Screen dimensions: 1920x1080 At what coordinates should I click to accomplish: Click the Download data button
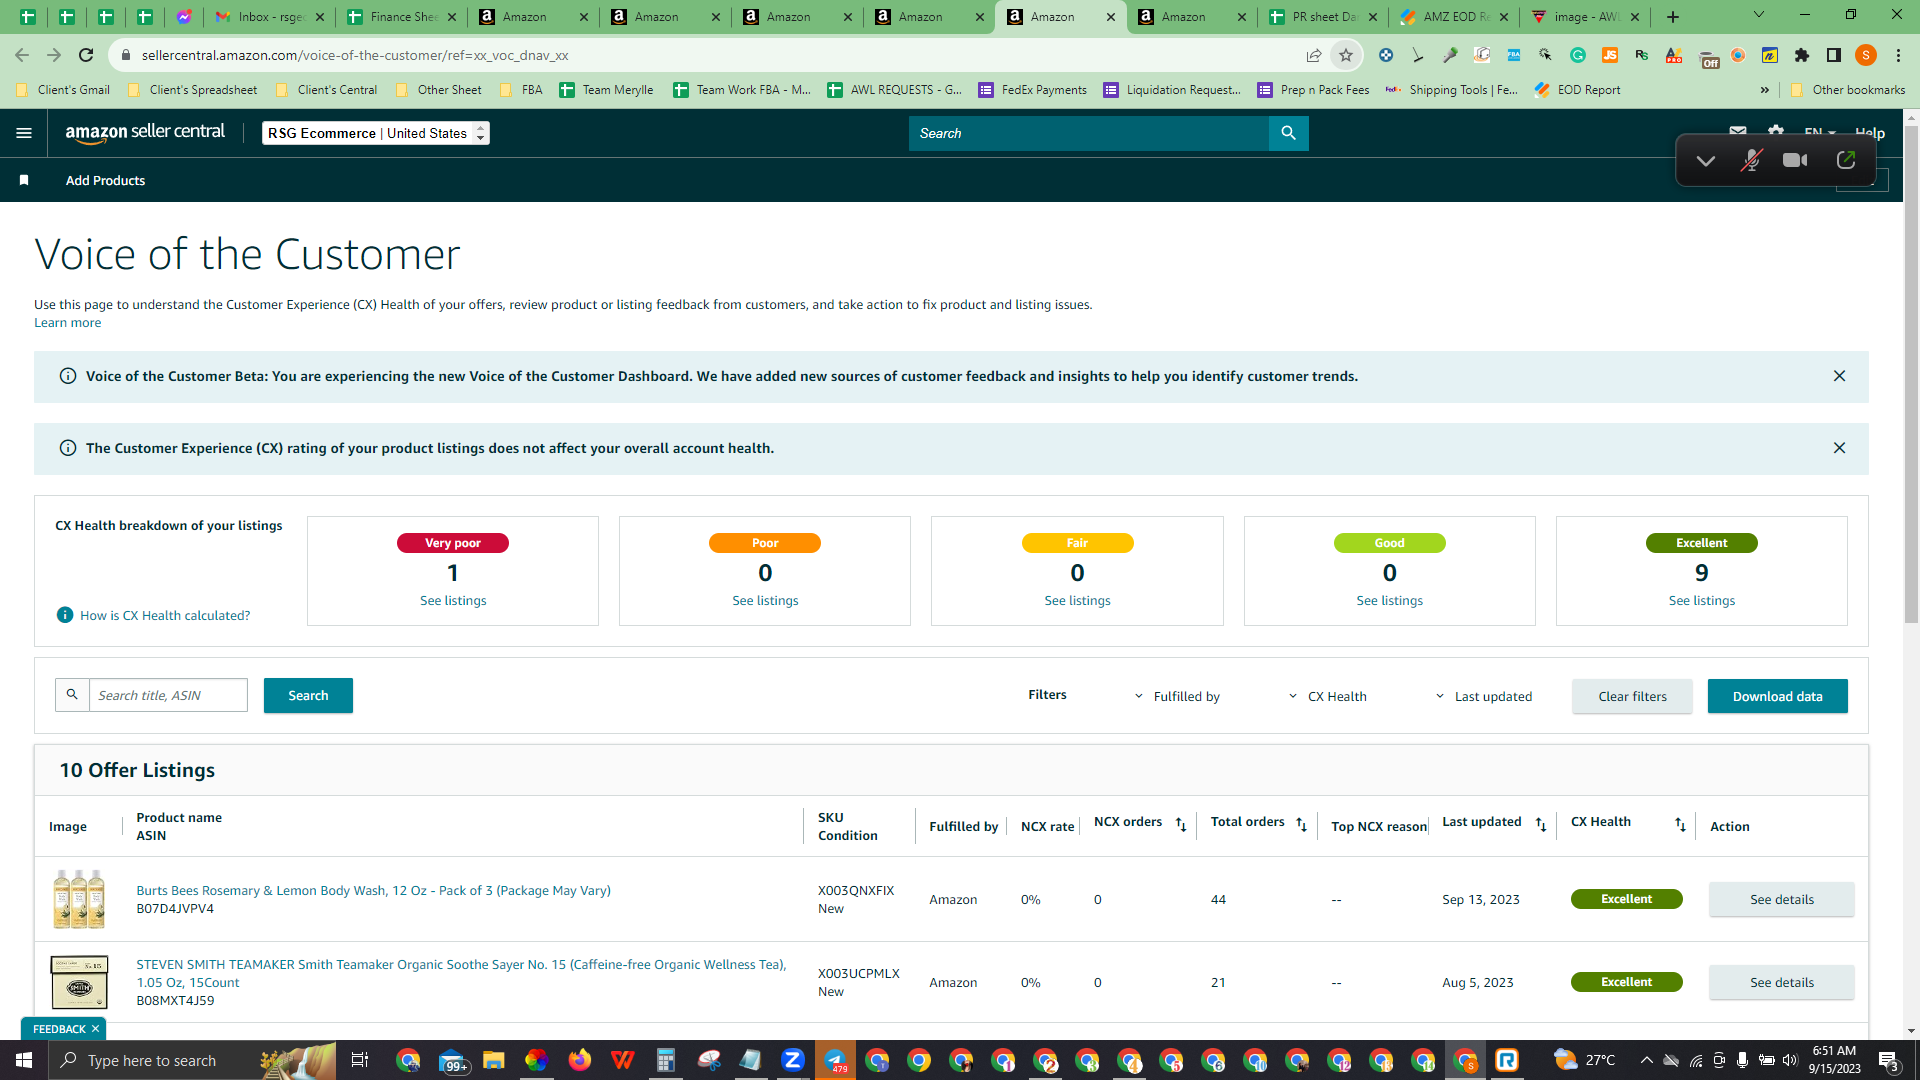pyautogui.click(x=1777, y=696)
